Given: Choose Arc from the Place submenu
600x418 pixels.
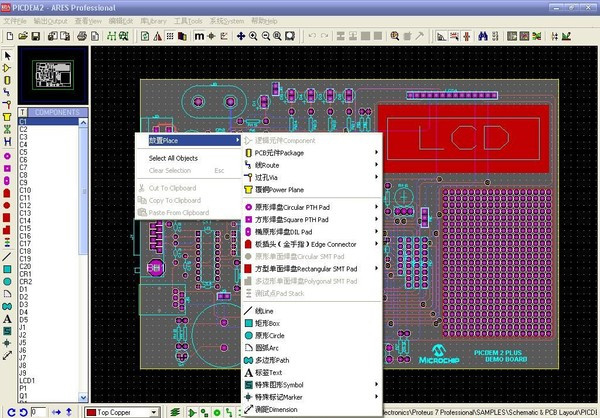Looking at the screenshot, I should pos(311,348).
